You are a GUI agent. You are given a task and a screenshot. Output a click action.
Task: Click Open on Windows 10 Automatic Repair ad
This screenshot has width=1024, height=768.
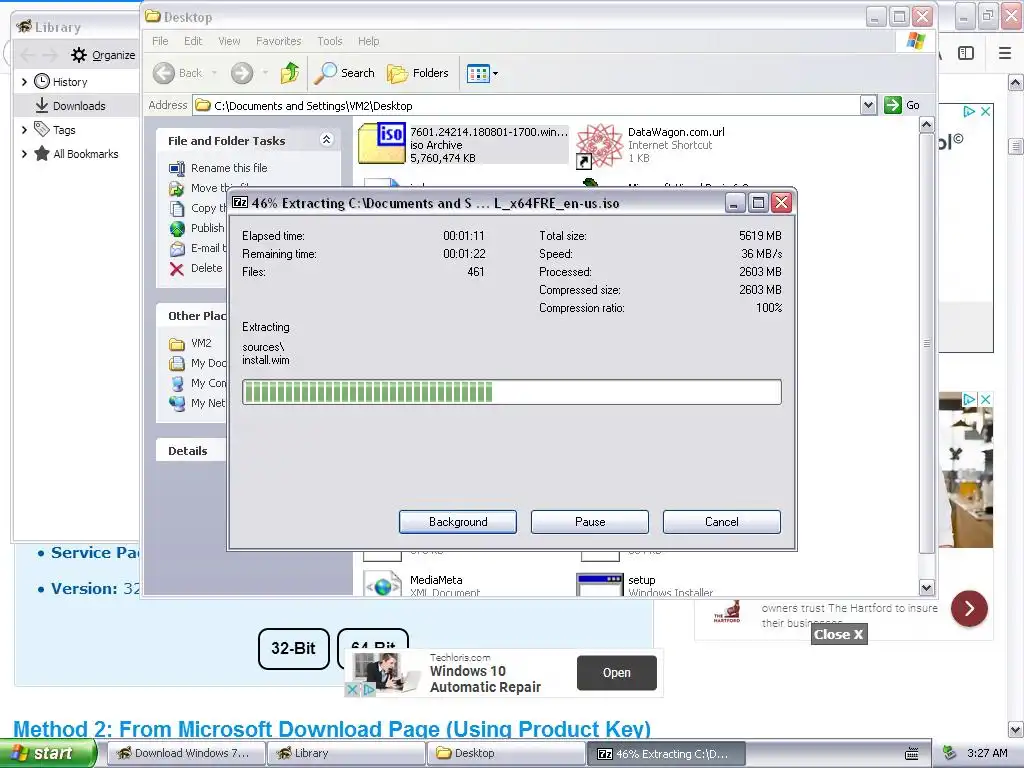coord(616,673)
